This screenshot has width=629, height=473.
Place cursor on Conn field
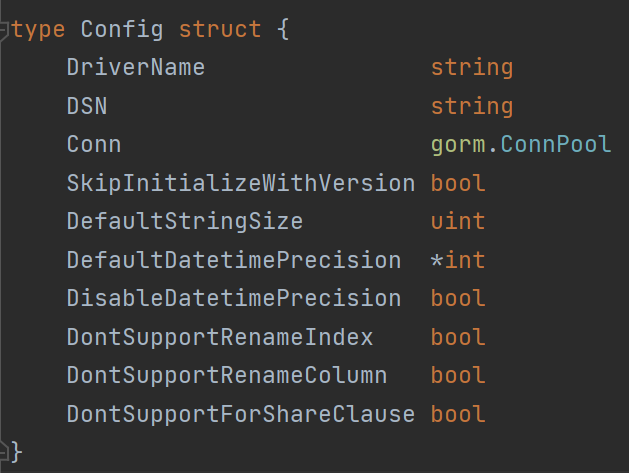pyautogui.click(x=94, y=145)
